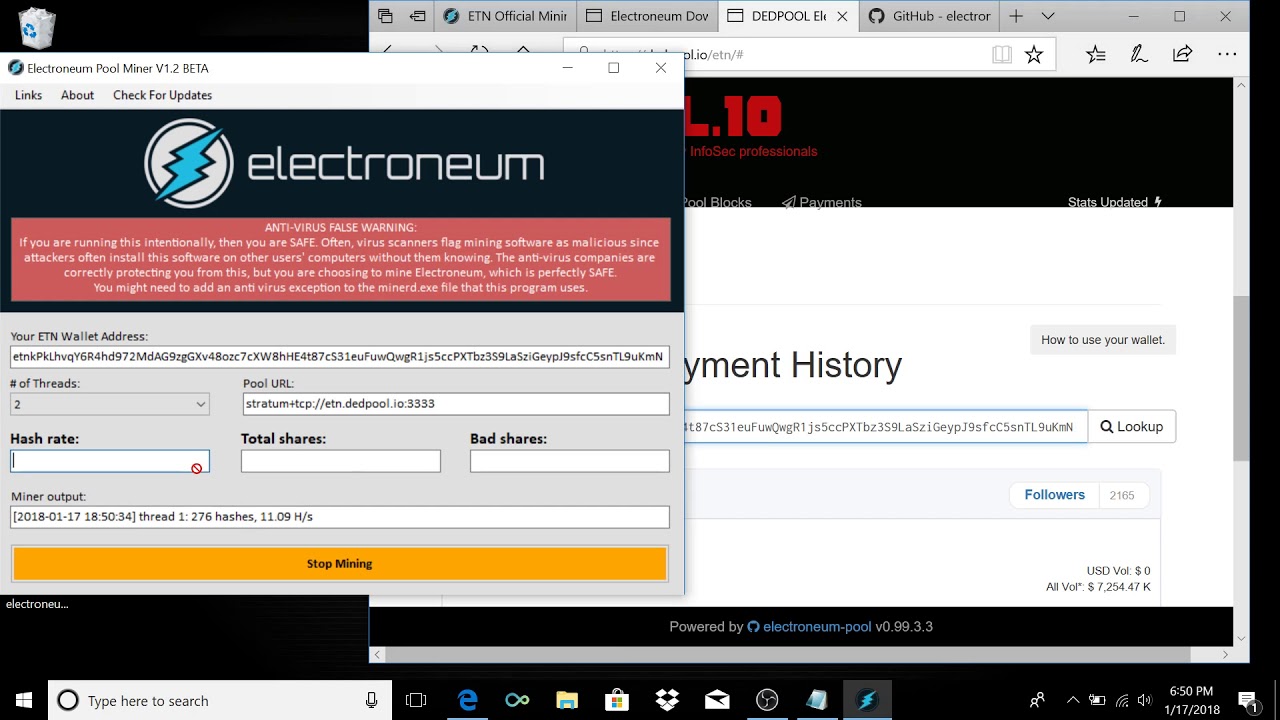The width and height of the screenshot is (1280, 720).
Task: Open the Payments link on DEDPOOL page
Action: tap(821, 202)
